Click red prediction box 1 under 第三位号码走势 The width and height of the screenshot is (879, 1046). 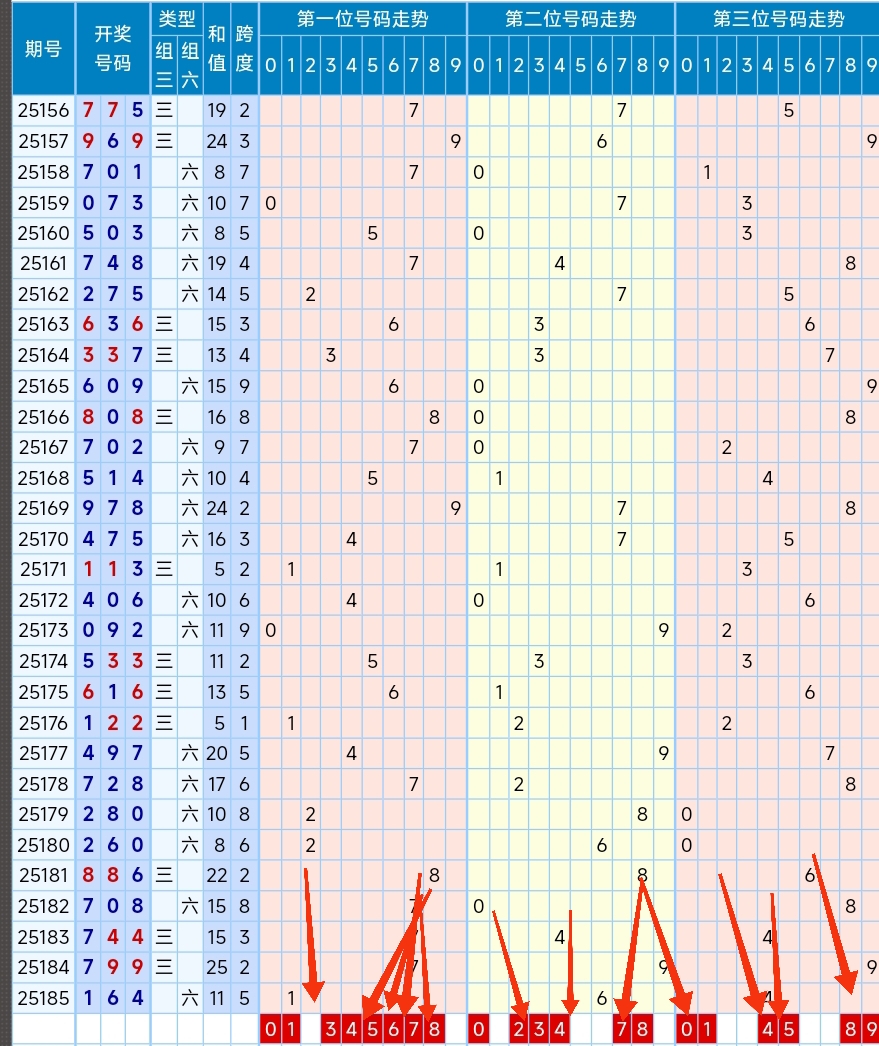pyautogui.click(x=706, y=1029)
